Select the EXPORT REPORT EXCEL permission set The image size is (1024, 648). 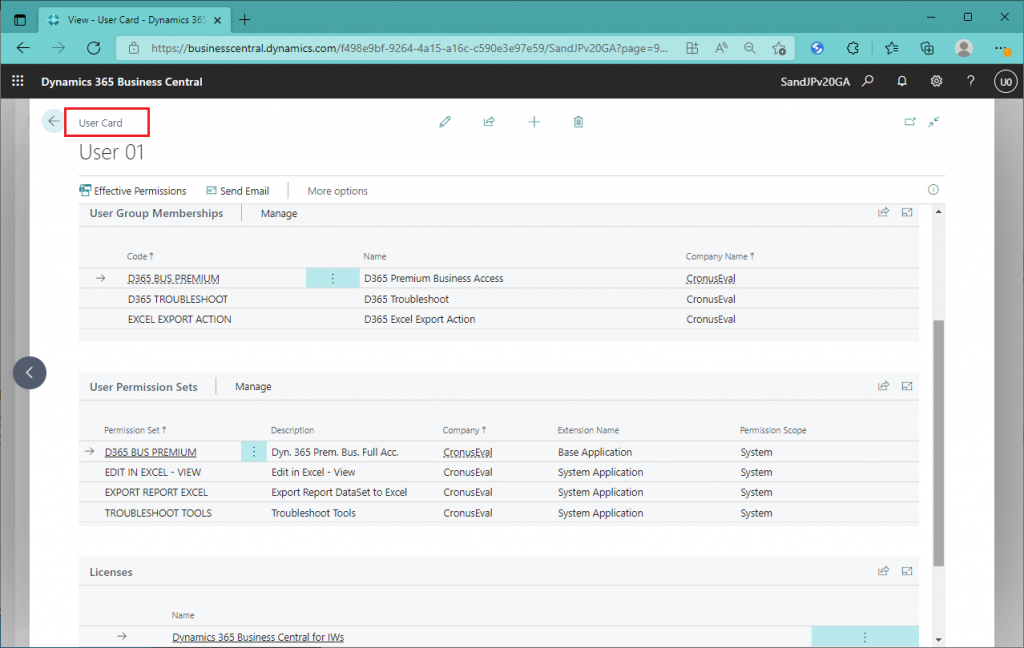(498, 493)
